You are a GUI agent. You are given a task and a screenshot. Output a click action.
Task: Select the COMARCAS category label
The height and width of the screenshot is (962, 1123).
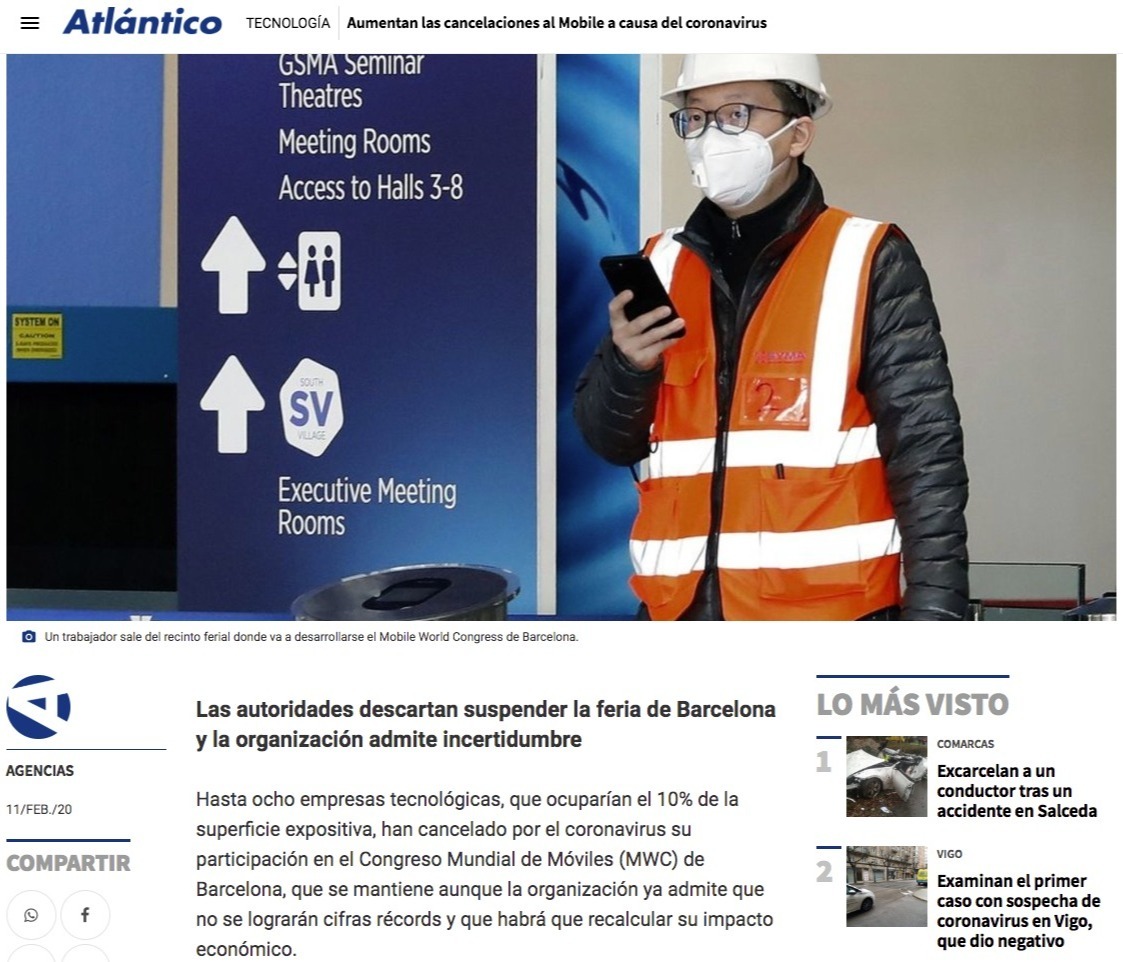(965, 744)
